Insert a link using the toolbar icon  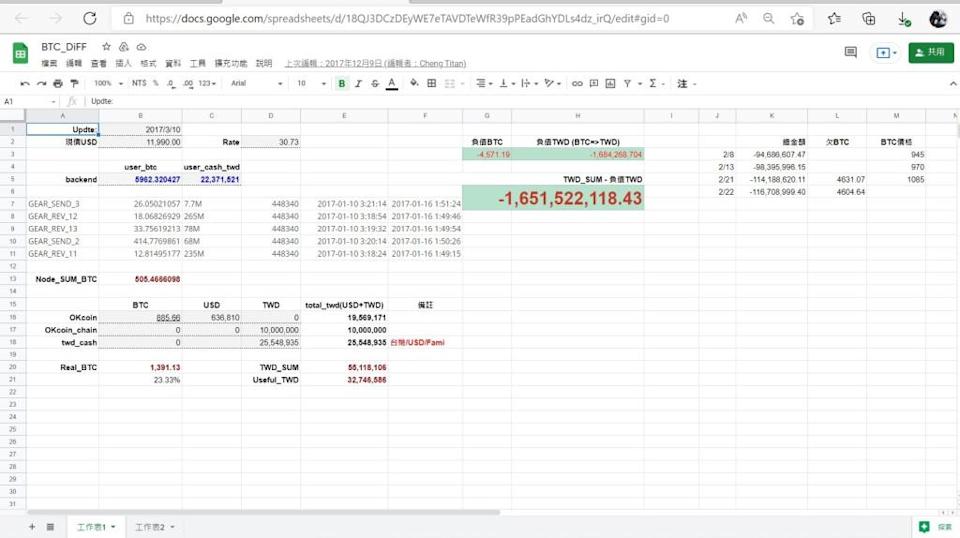tap(577, 84)
